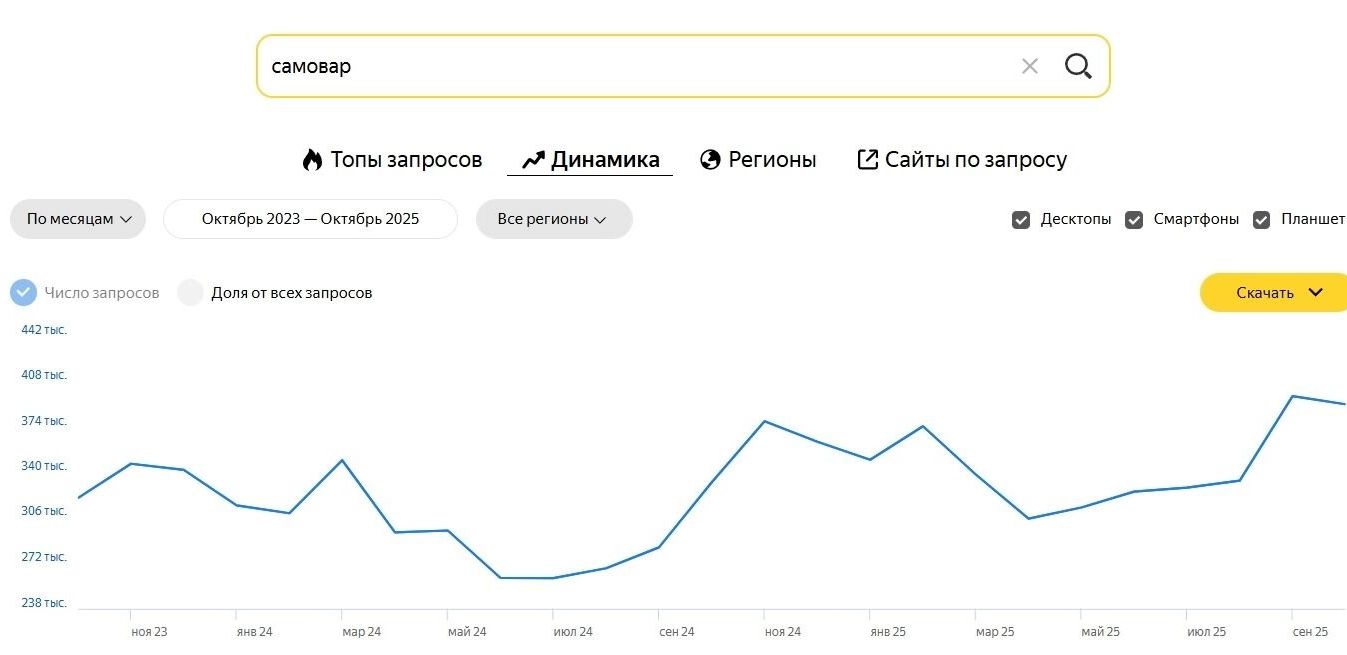Click chevron arrow on Скачать button
This screenshot has height=655, width=1347.
(x=1315, y=292)
